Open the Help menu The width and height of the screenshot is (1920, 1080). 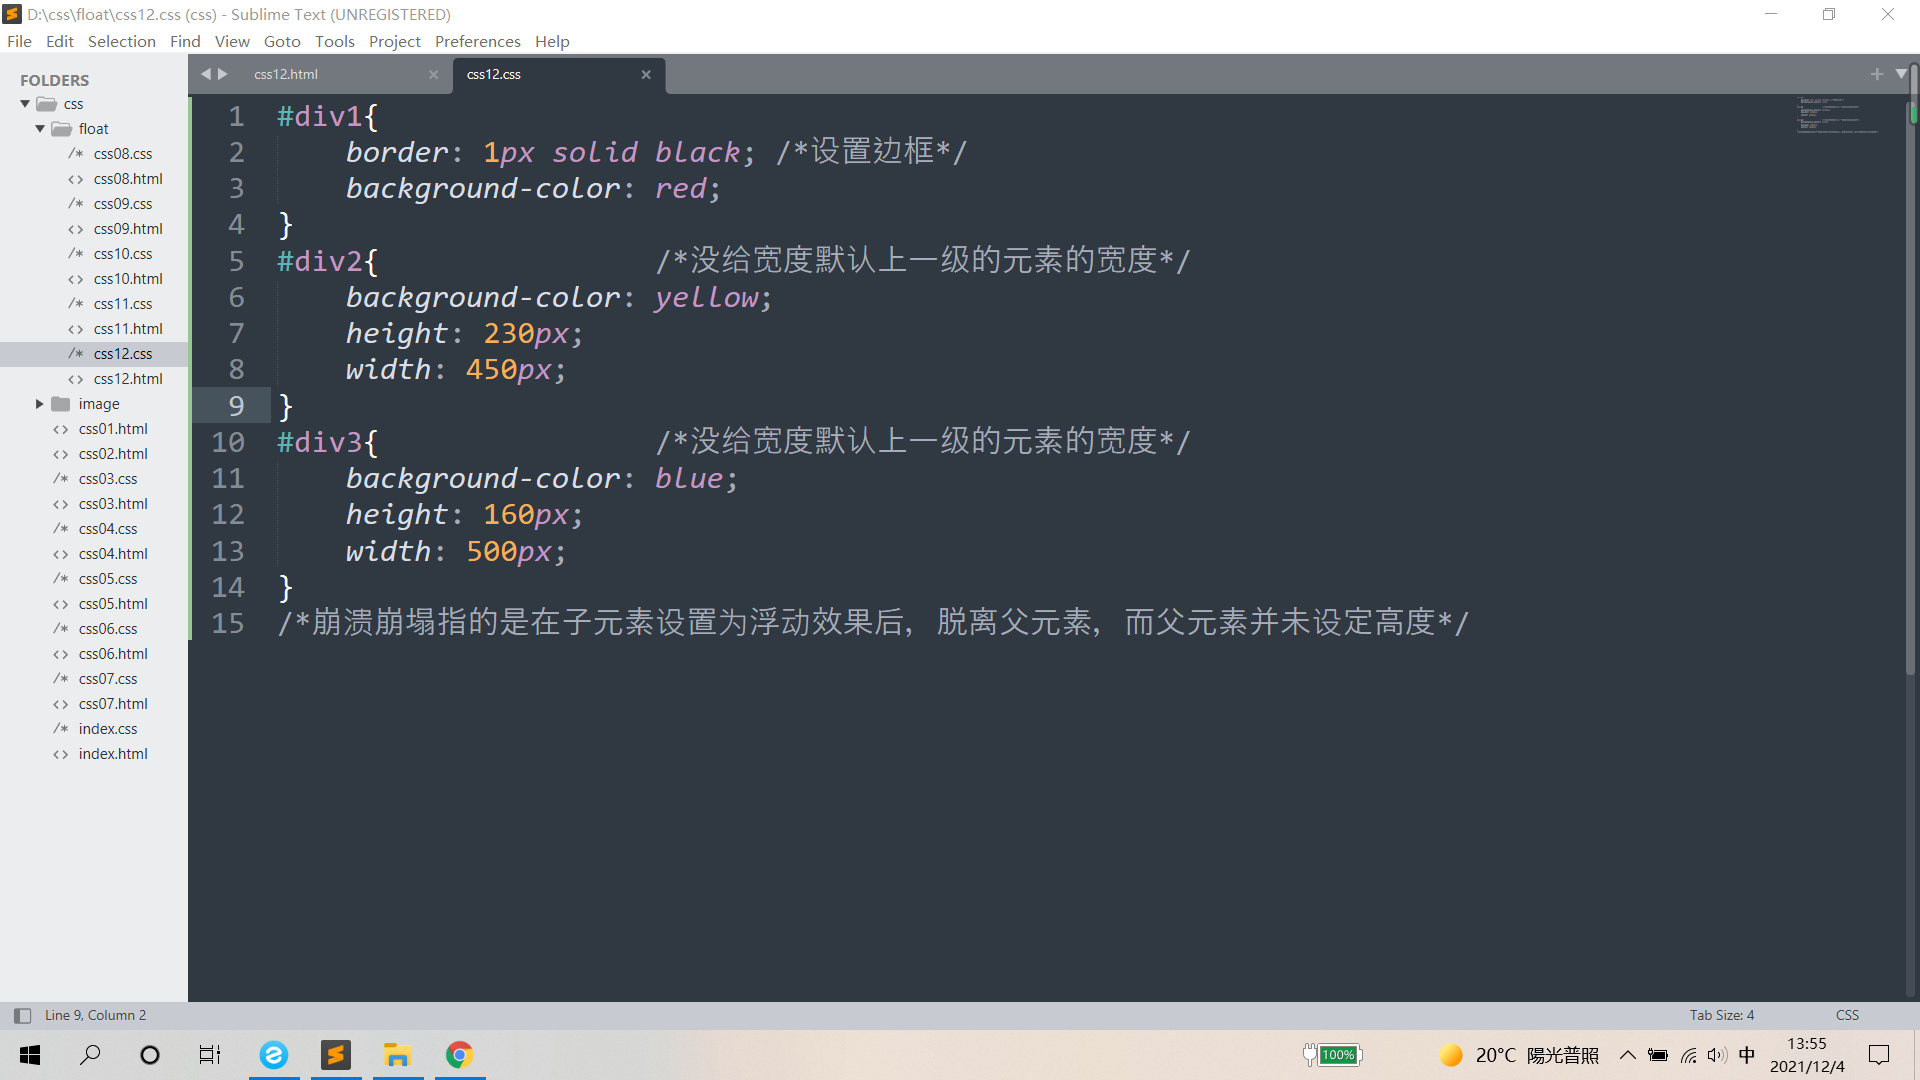tap(552, 41)
